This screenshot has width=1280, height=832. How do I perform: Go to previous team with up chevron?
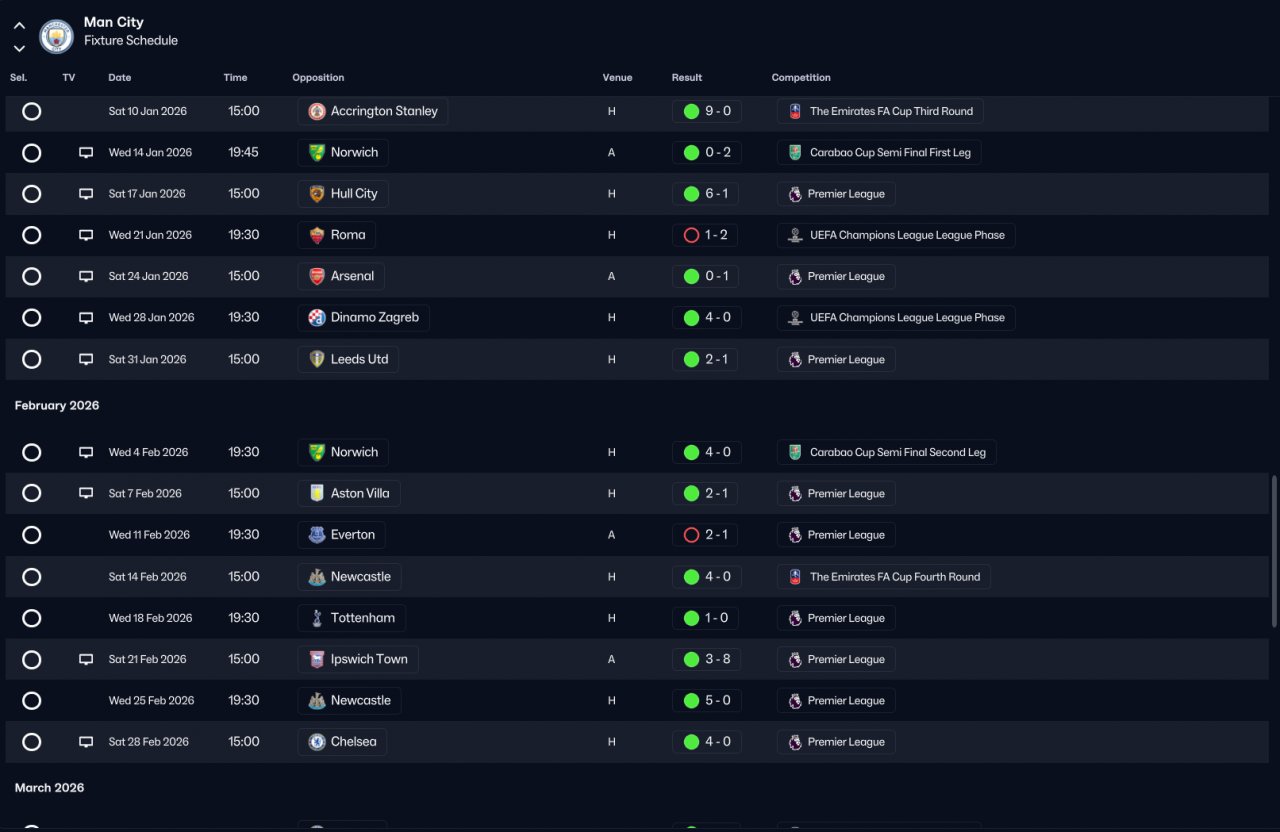[x=19, y=26]
